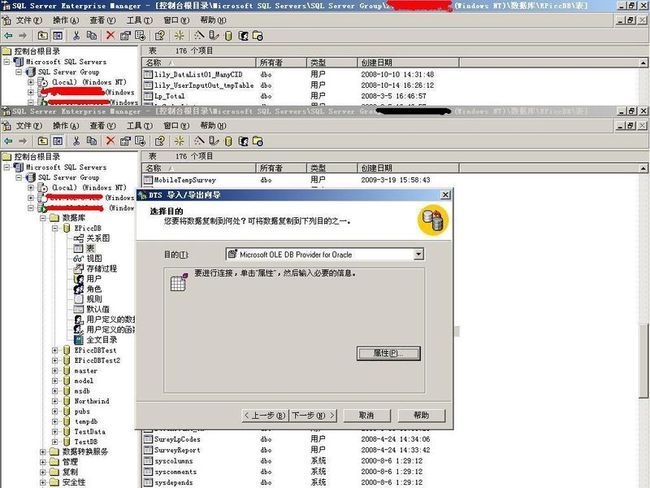Click the properties icon in lower window toolbar
The height and width of the screenshot is (488, 650).
(x=125, y=141)
